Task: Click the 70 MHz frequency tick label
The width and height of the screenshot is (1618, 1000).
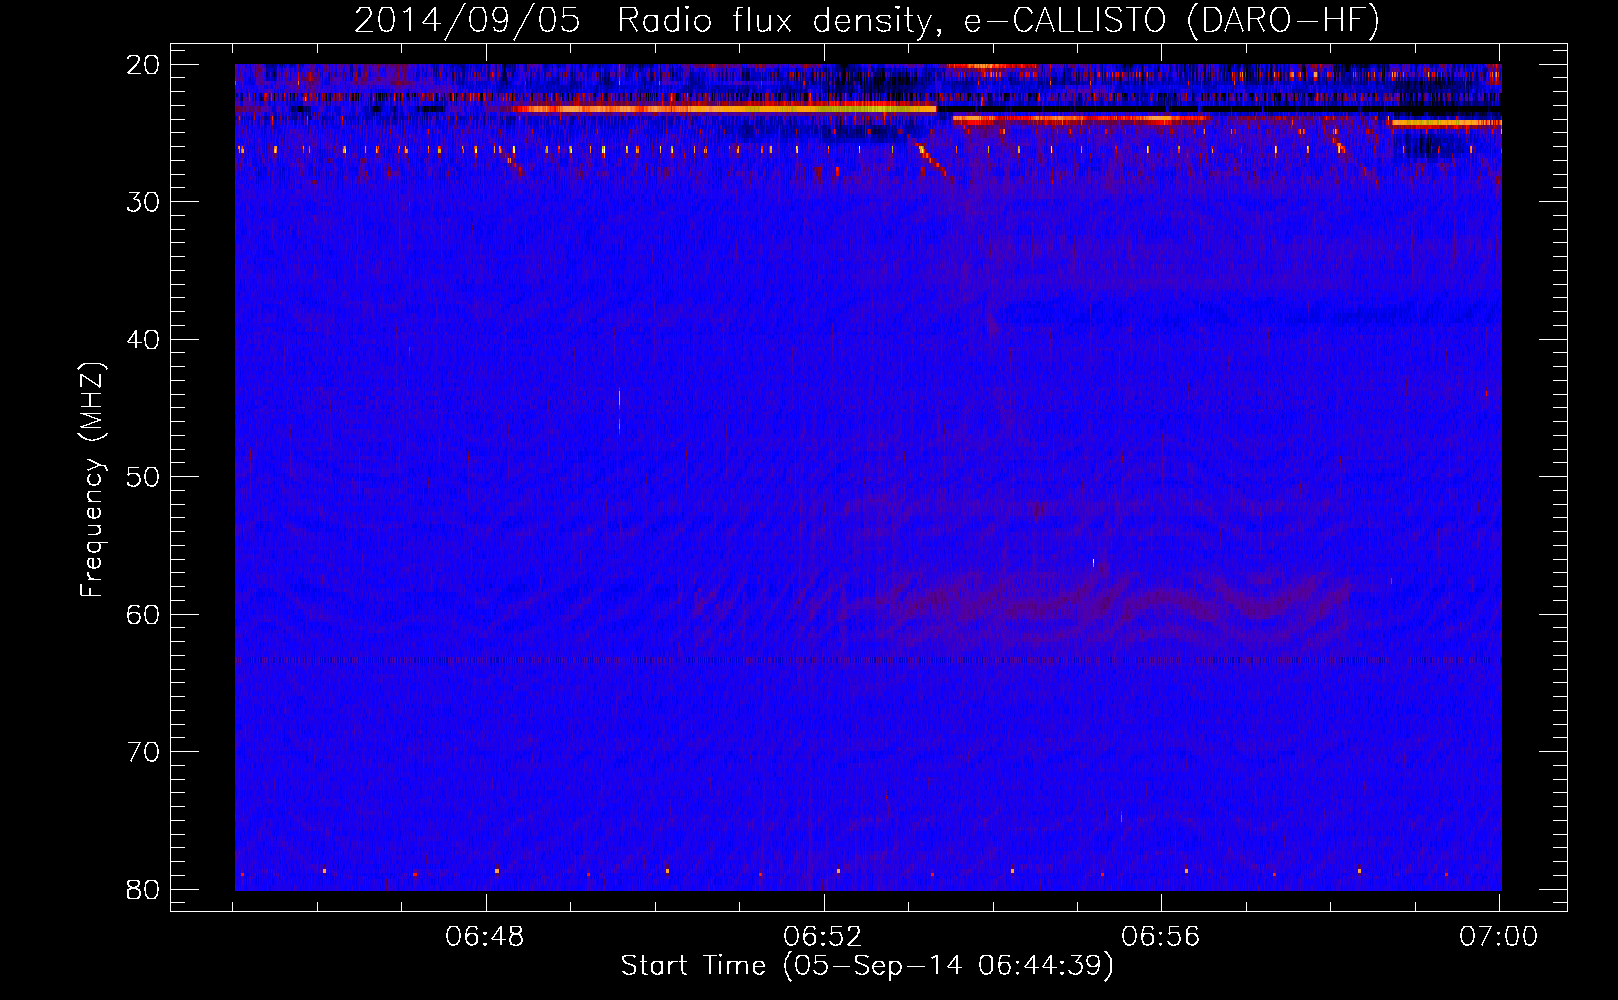Action: pos(144,752)
